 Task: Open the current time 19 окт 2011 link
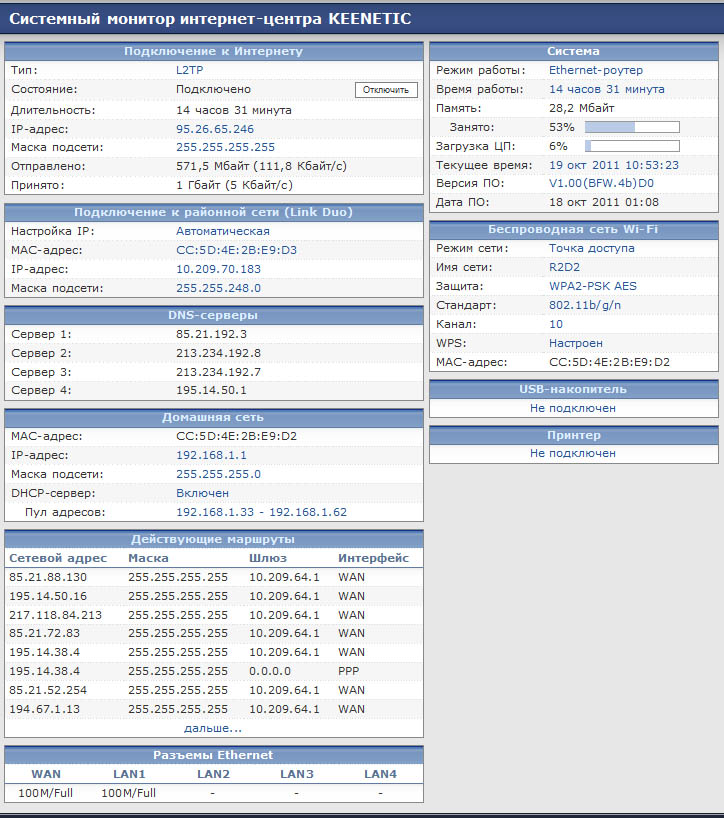point(614,165)
